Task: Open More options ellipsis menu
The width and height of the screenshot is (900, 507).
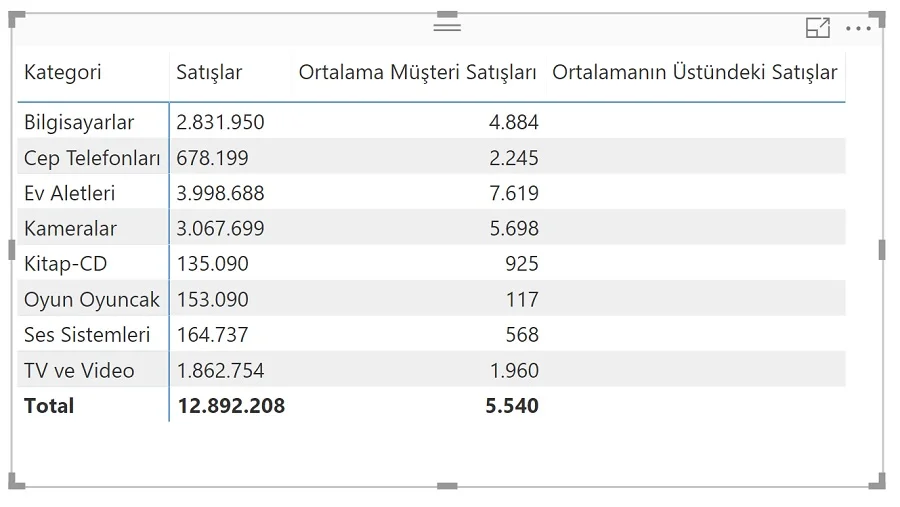Action: click(859, 28)
